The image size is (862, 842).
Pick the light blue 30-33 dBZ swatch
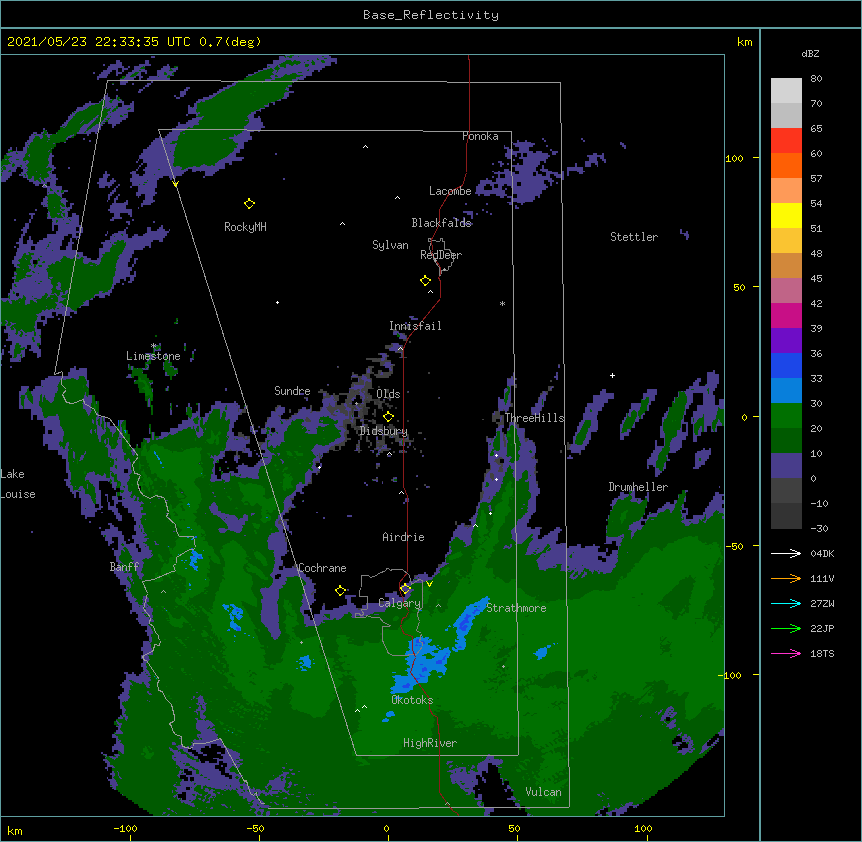[x=786, y=391]
